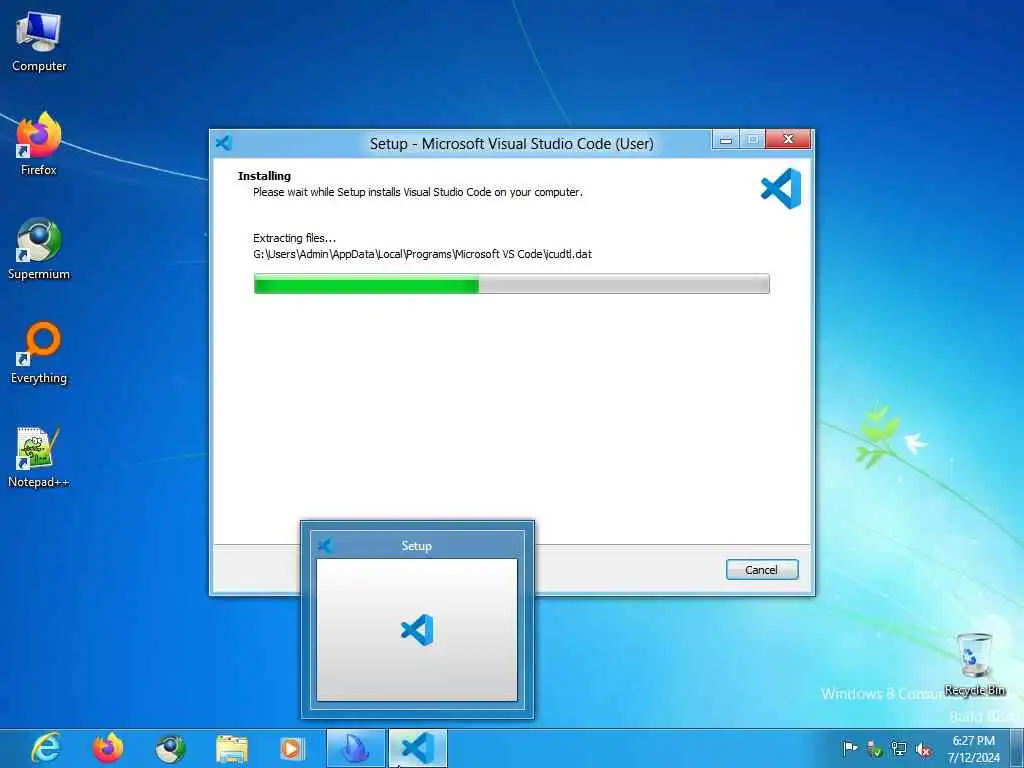1024x768 pixels.
Task: Switch to the blue shark-fin taskbar app
Action: coord(355,748)
